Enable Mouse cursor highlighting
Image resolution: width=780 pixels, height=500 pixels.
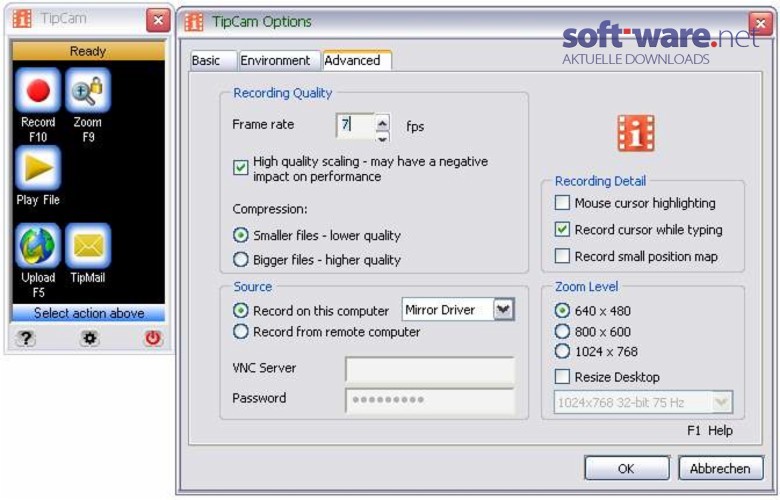pyautogui.click(x=562, y=203)
